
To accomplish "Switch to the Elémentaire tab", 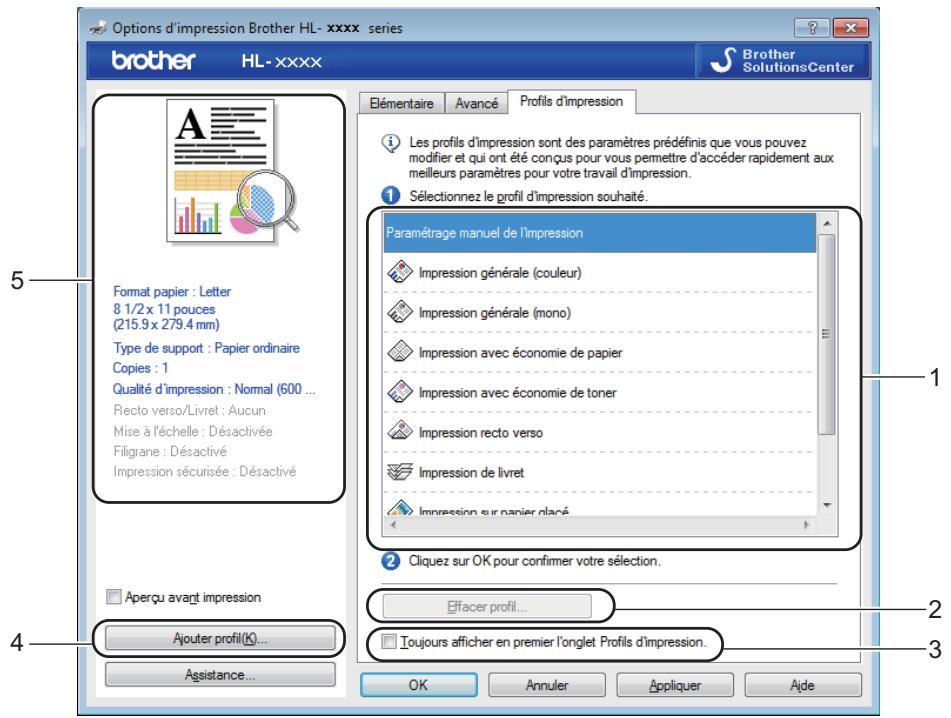I will 402,103.
